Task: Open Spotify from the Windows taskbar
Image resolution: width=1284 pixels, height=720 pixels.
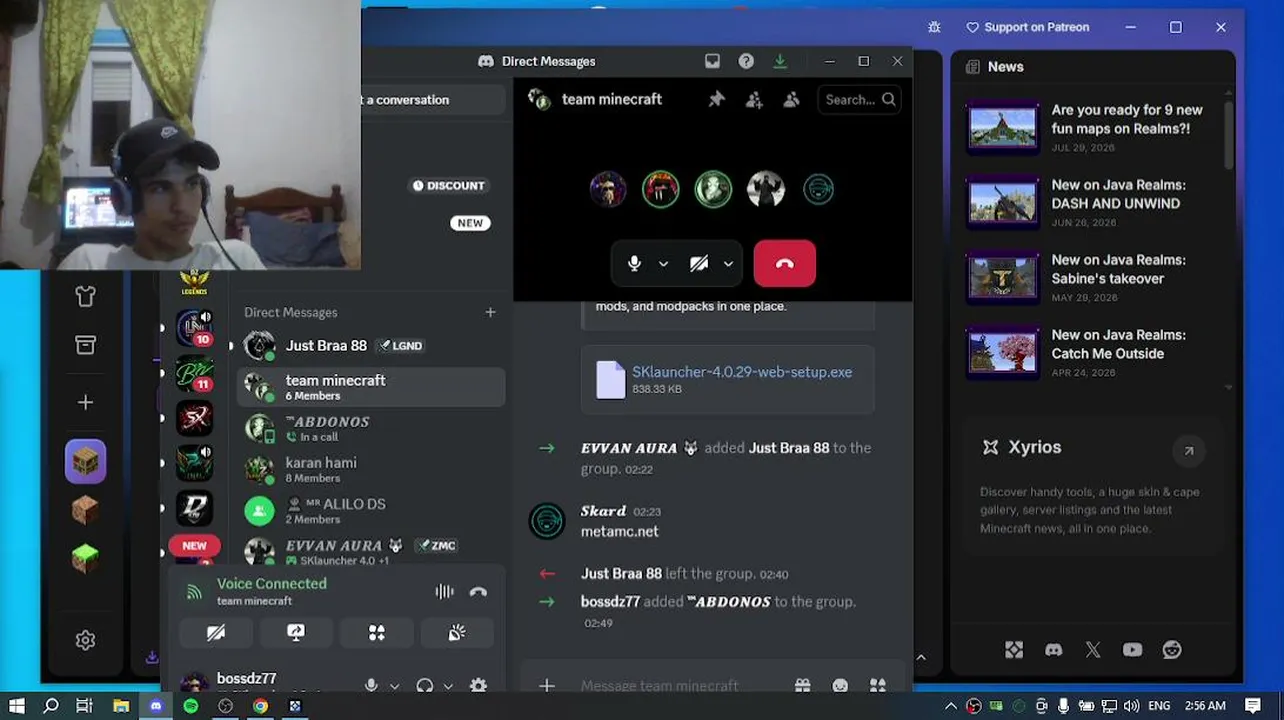Action: [x=191, y=706]
